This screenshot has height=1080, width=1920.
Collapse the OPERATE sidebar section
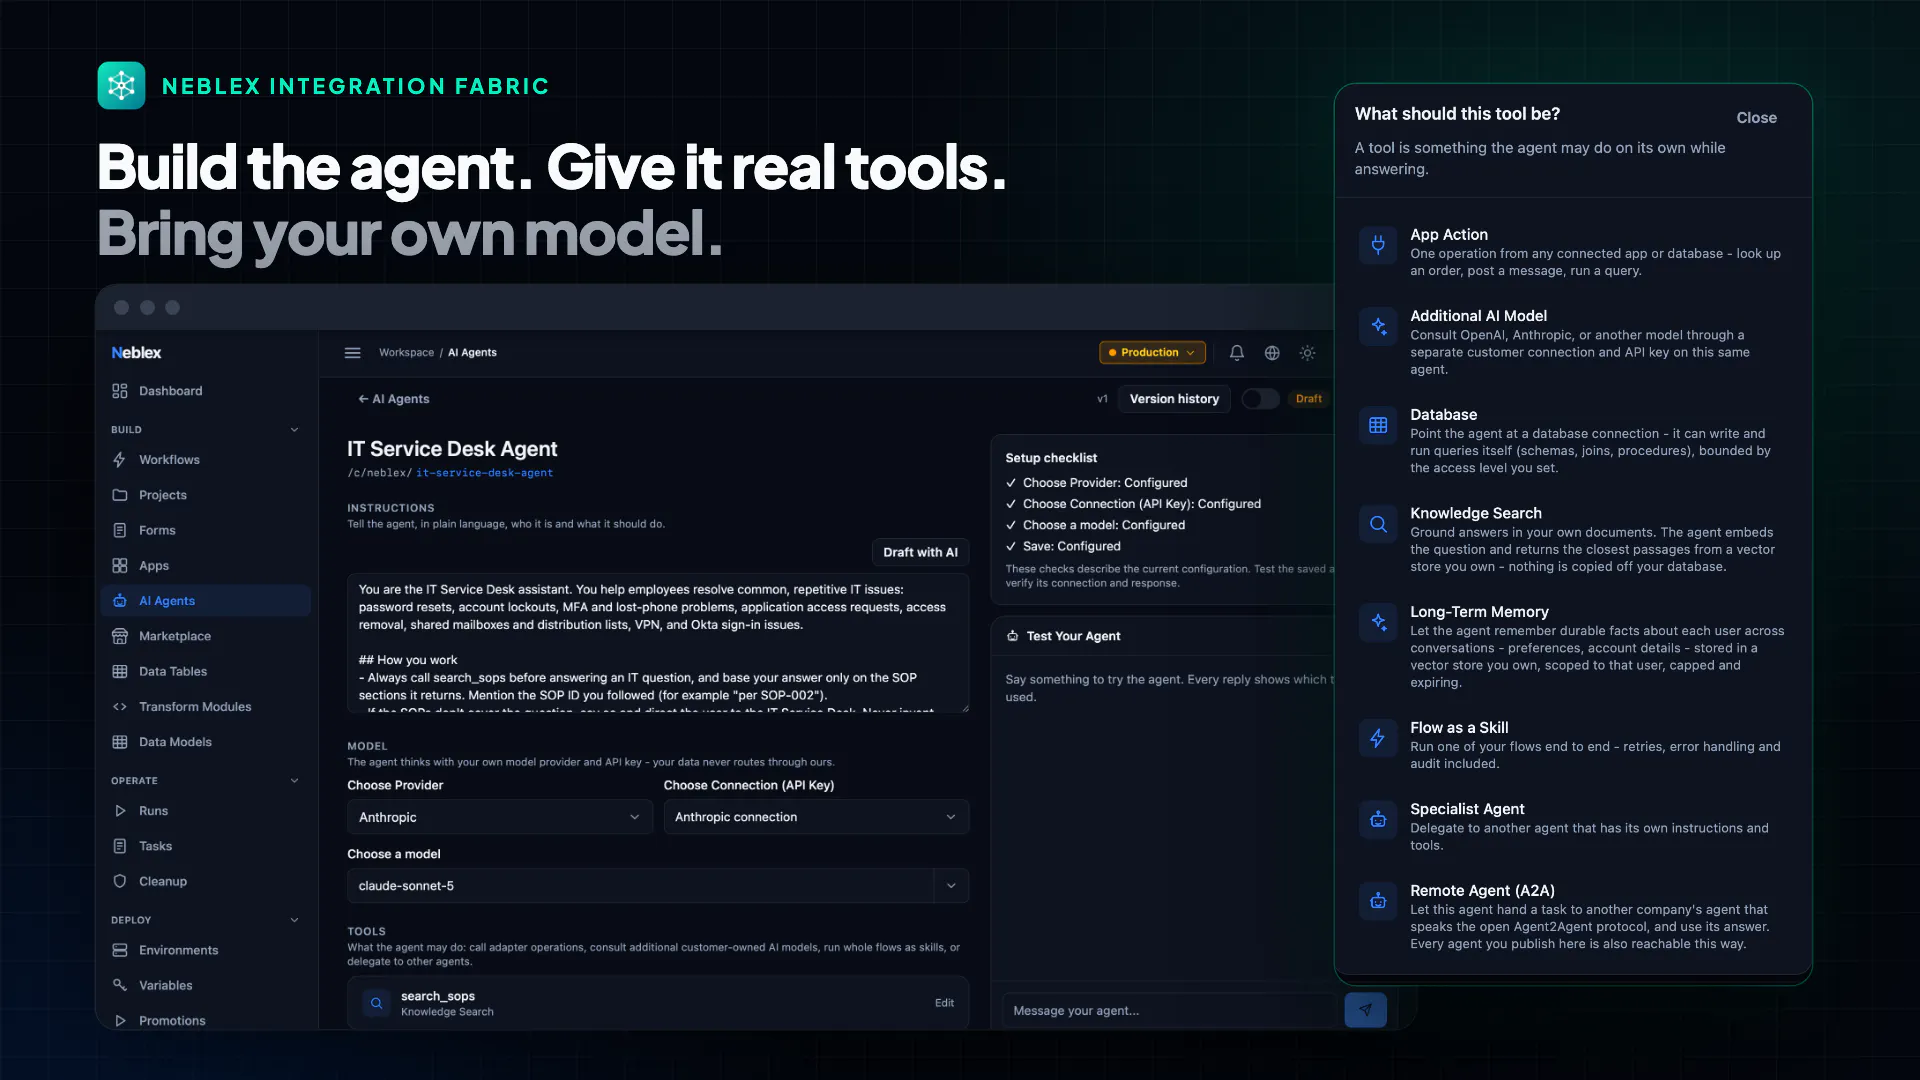(x=294, y=781)
